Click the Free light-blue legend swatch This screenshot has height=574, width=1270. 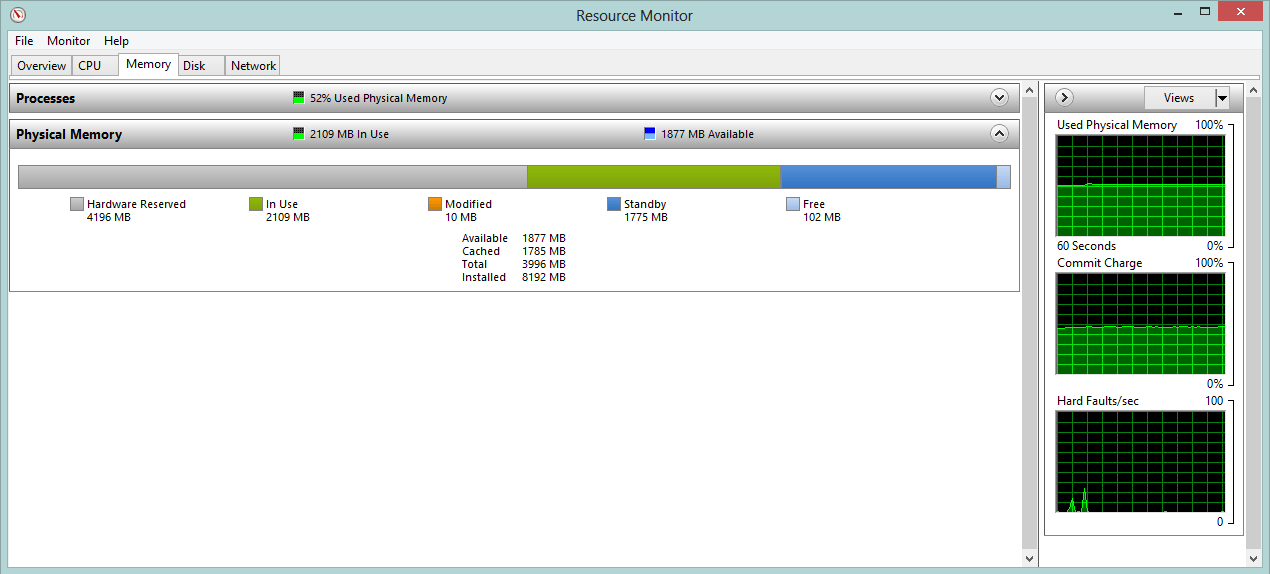pyautogui.click(x=793, y=204)
